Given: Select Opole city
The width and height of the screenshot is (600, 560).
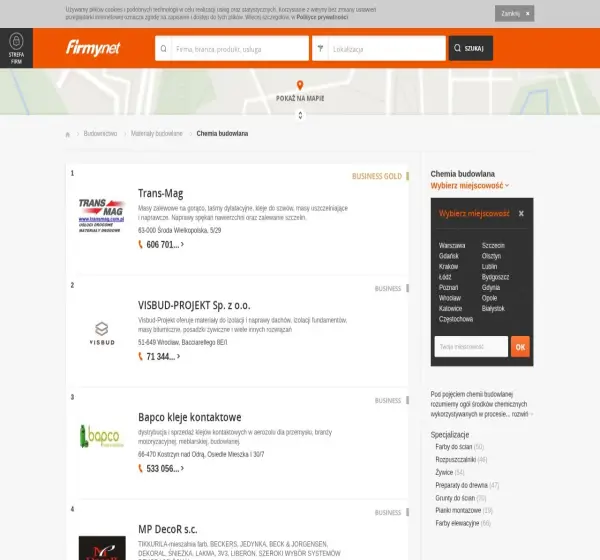Looking at the screenshot, I should coord(489,298).
